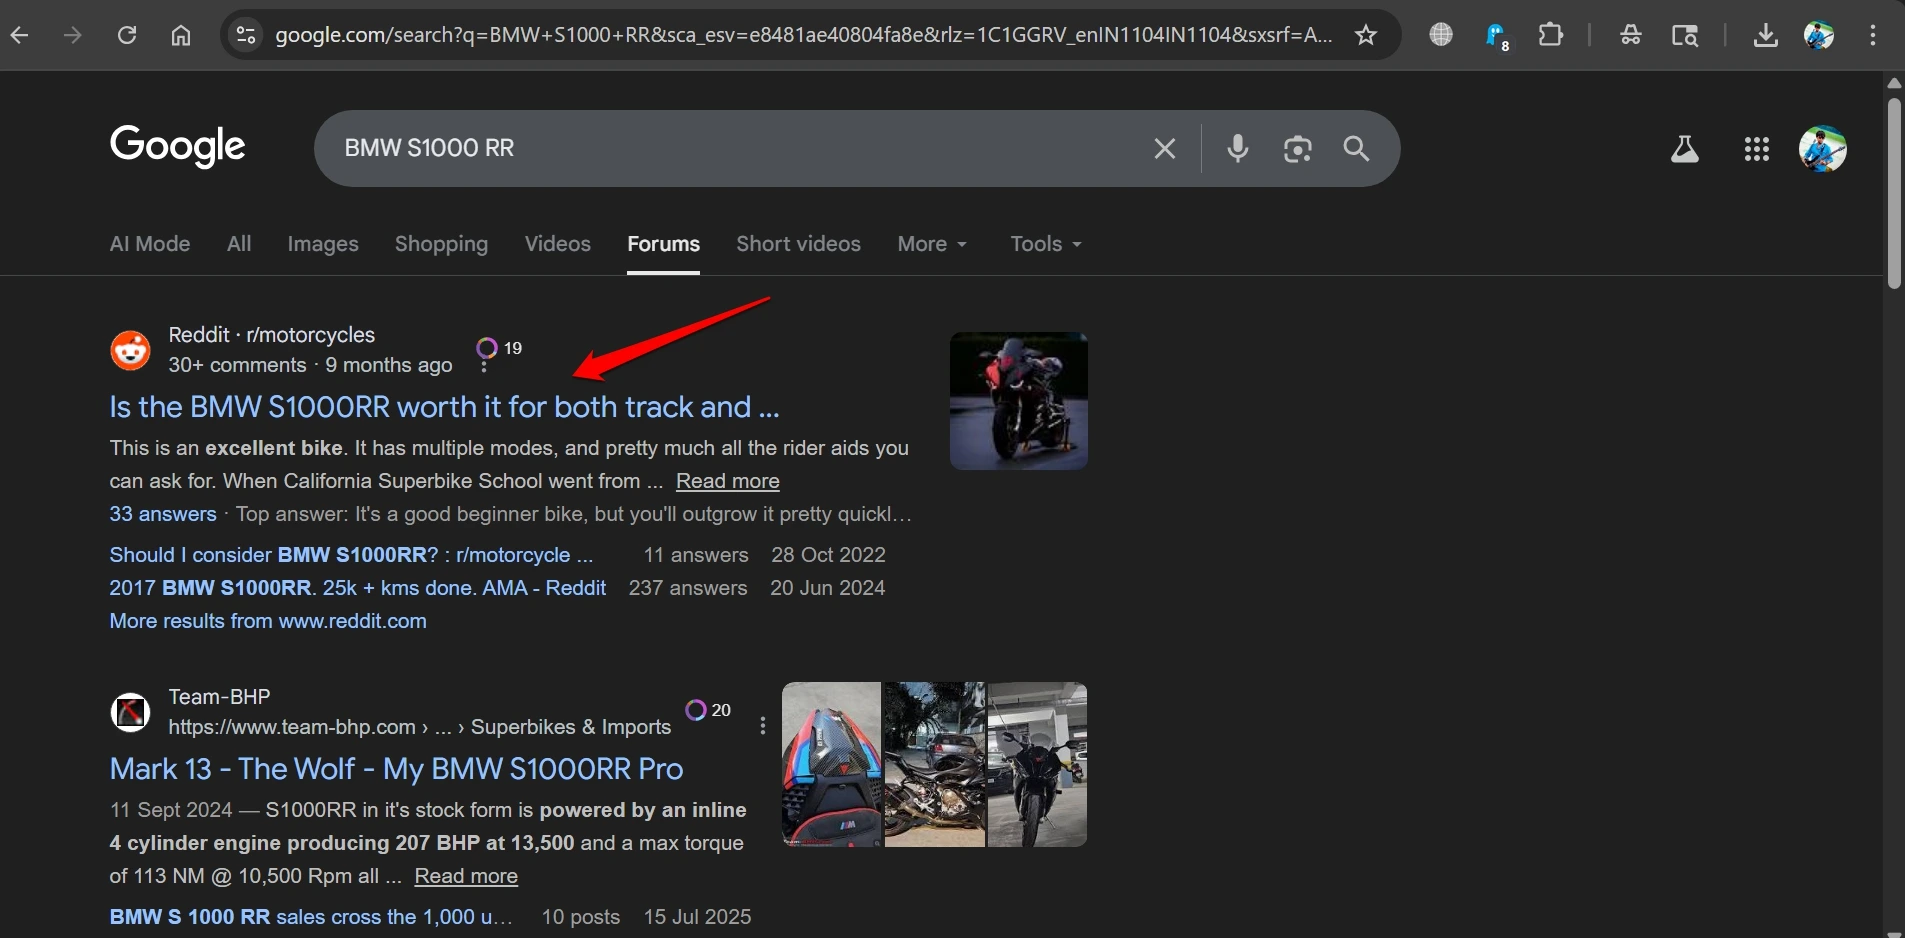Switch to the Images tab
Viewport: 1905px width, 938px height.
(x=322, y=244)
